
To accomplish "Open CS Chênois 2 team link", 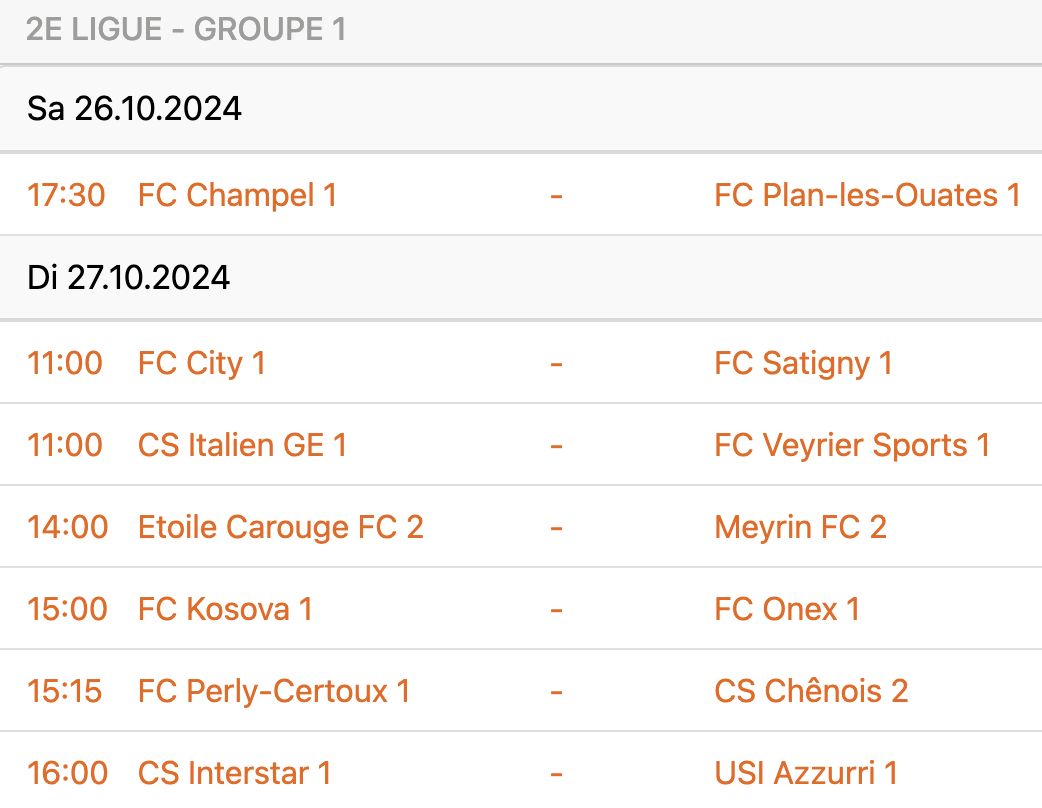I will click(x=811, y=691).
